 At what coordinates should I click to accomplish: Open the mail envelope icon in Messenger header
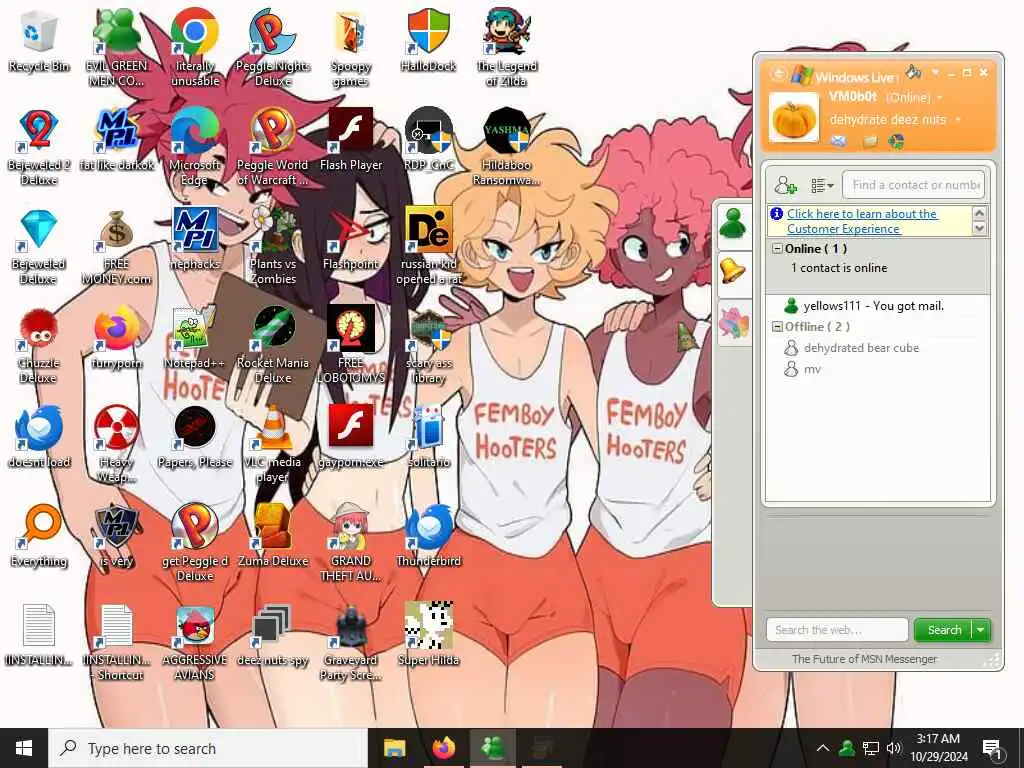839,140
